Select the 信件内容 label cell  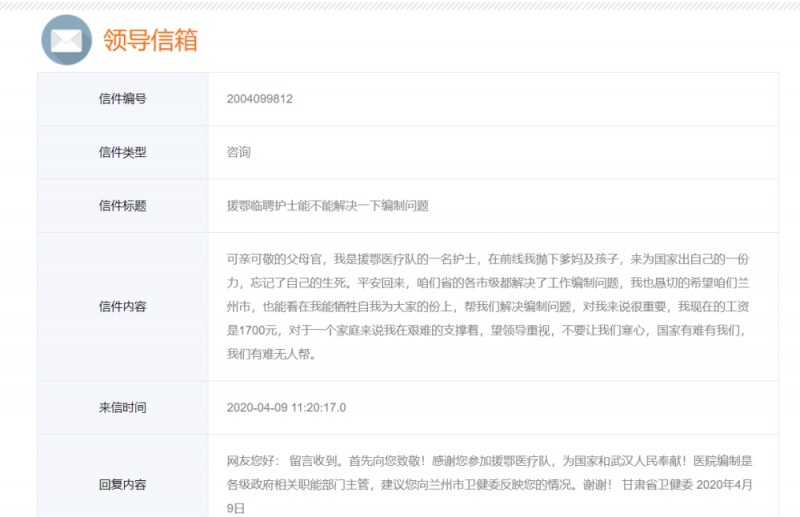pos(122,307)
